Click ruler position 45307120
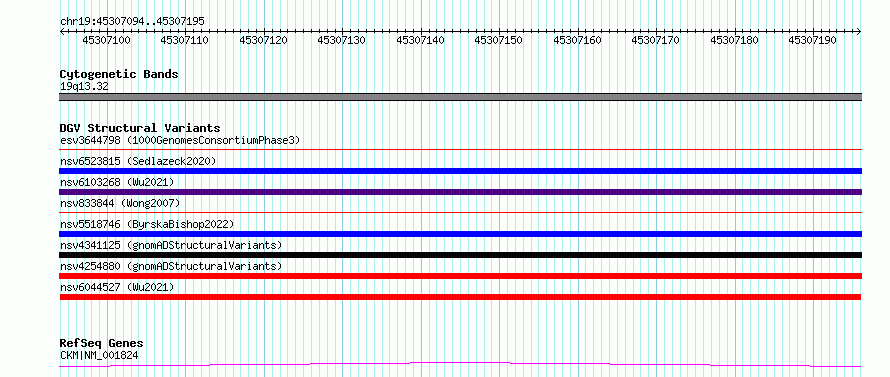This screenshot has width=890, height=377. click(x=263, y=40)
